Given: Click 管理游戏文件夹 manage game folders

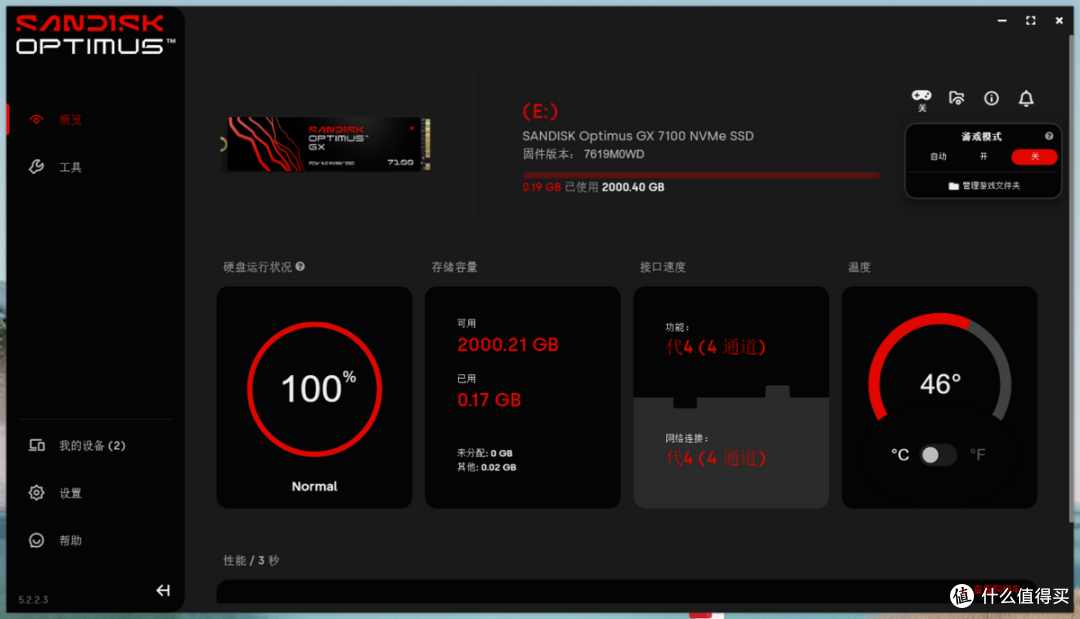Looking at the screenshot, I should (984, 186).
